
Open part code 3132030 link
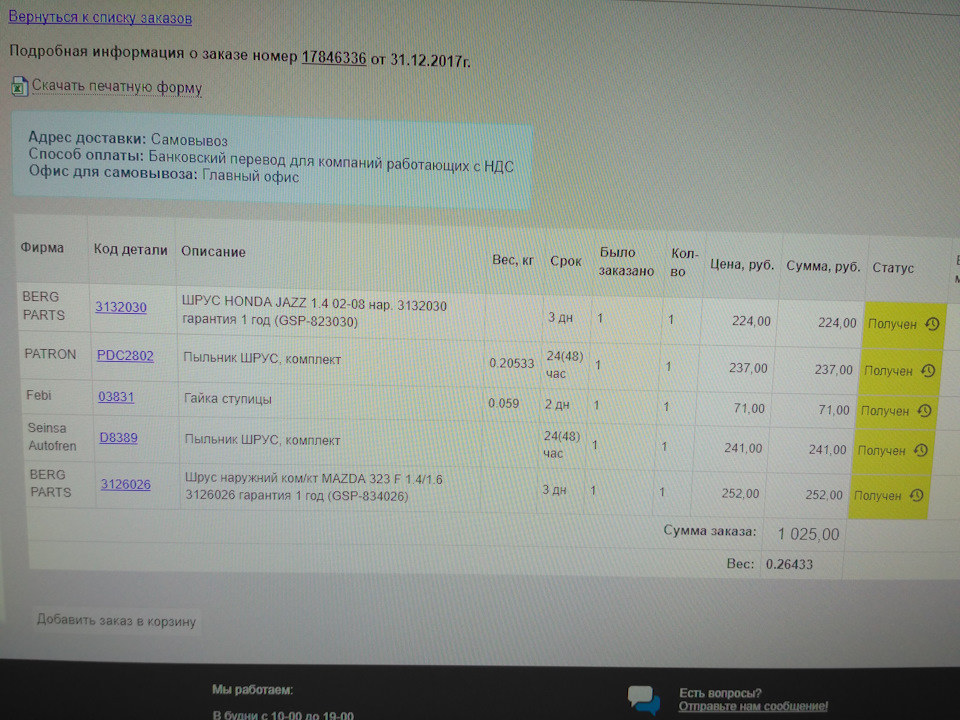(121, 307)
